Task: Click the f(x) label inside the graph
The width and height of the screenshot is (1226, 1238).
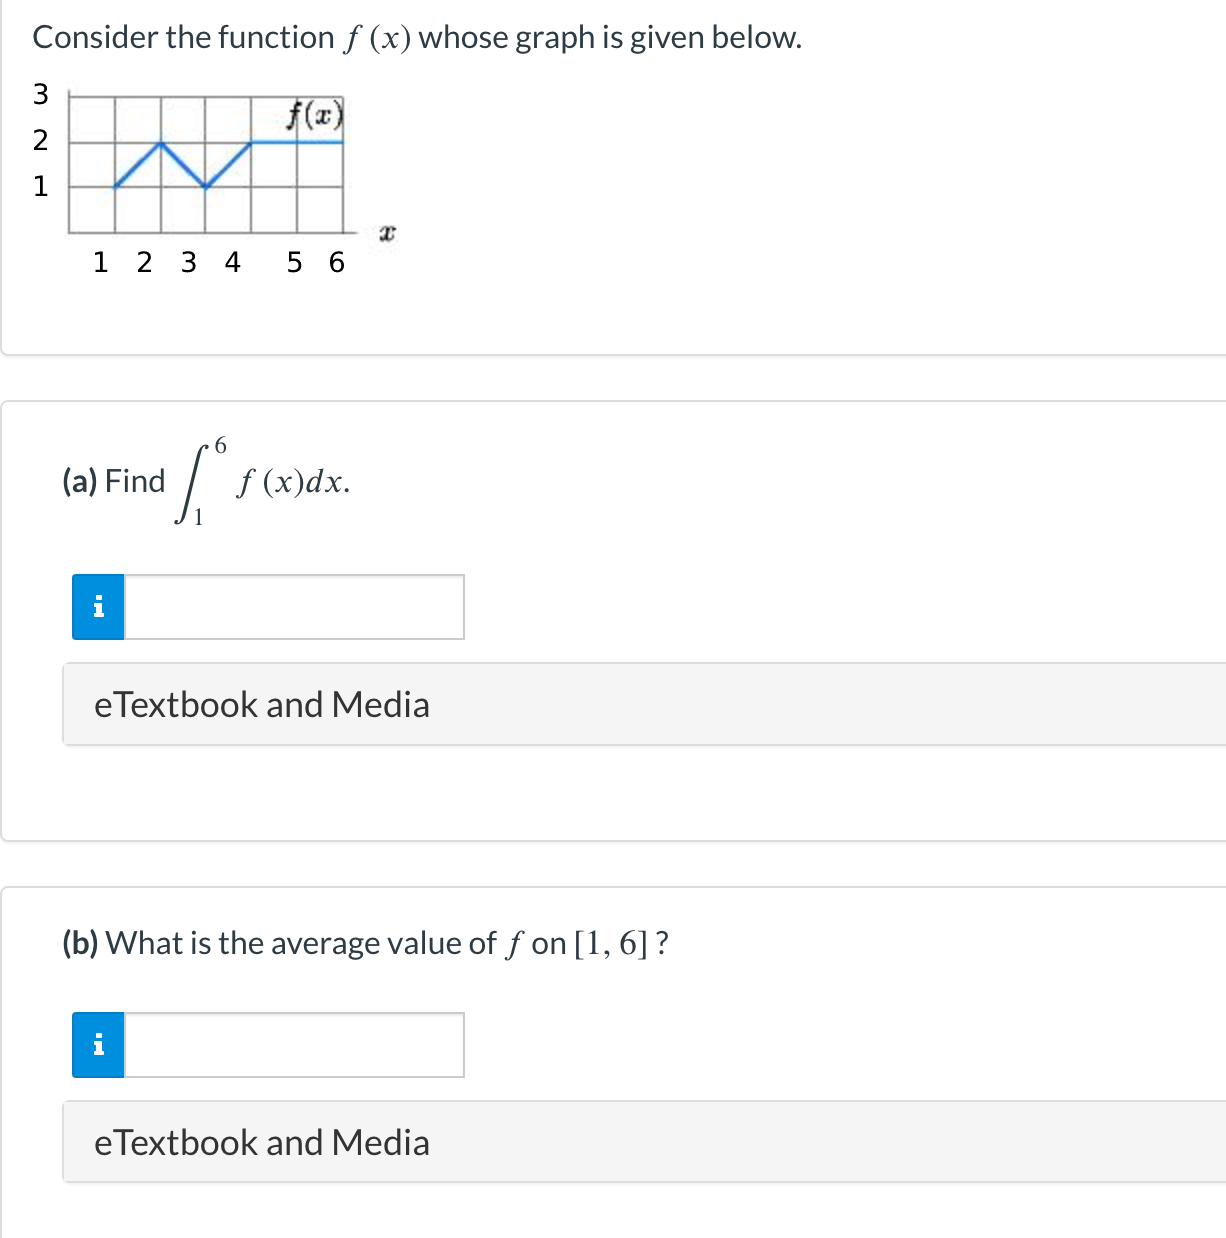Action: (x=314, y=116)
